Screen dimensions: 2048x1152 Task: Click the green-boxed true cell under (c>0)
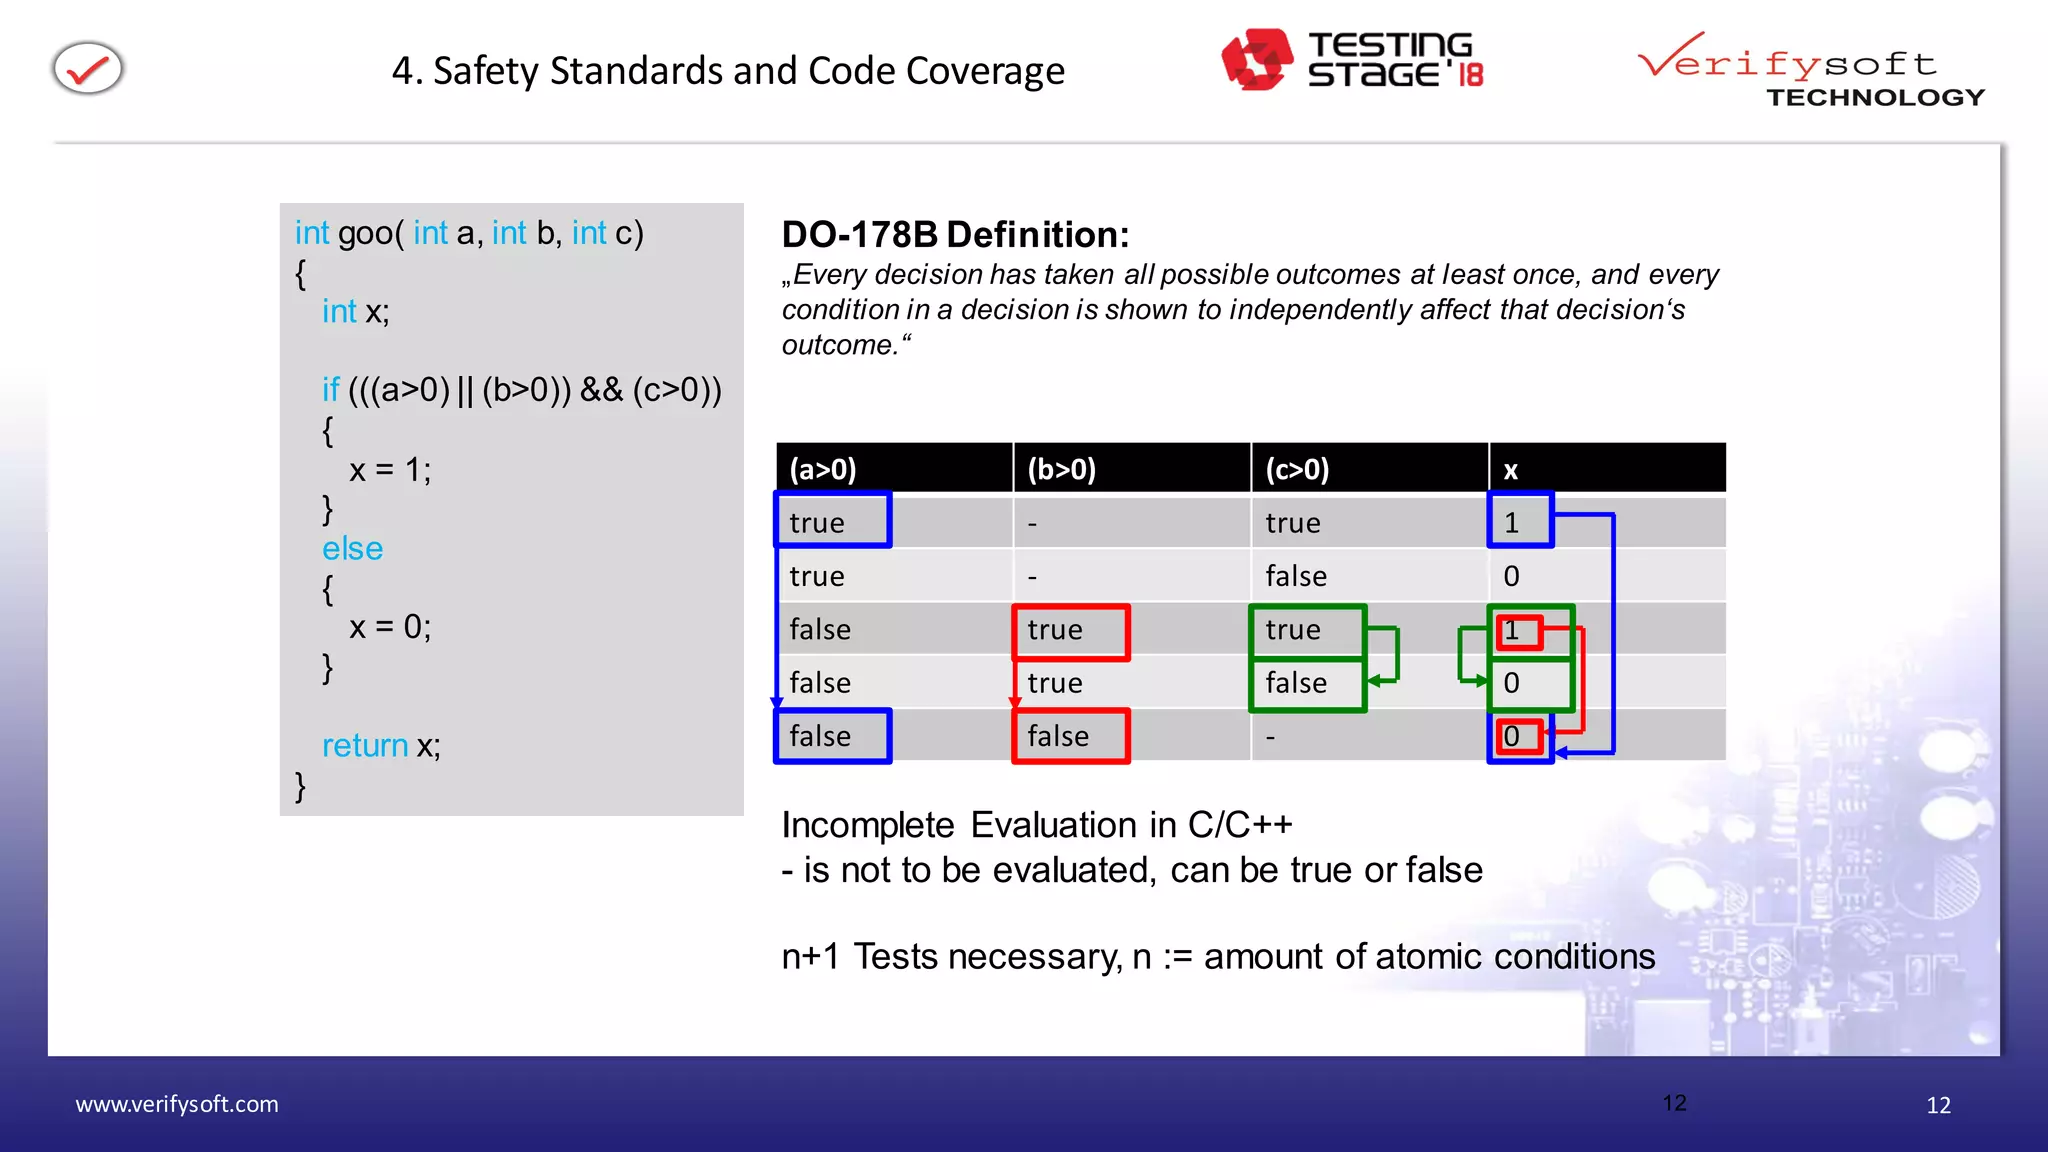(1306, 631)
